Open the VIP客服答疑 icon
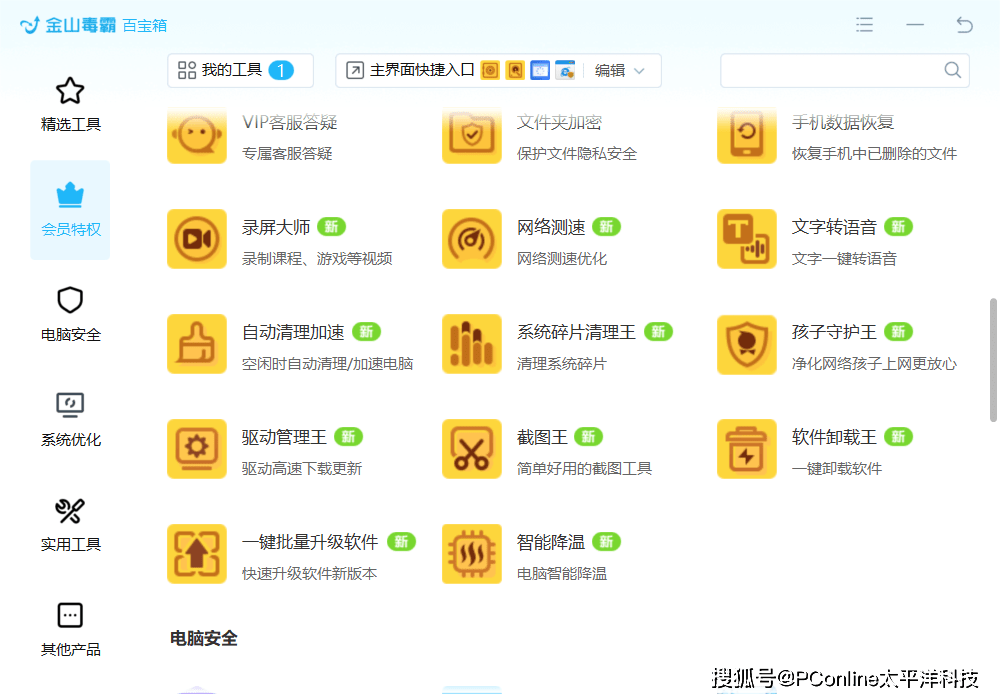Image resolution: width=1000 pixels, height=700 pixels. pyautogui.click(x=197, y=136)
